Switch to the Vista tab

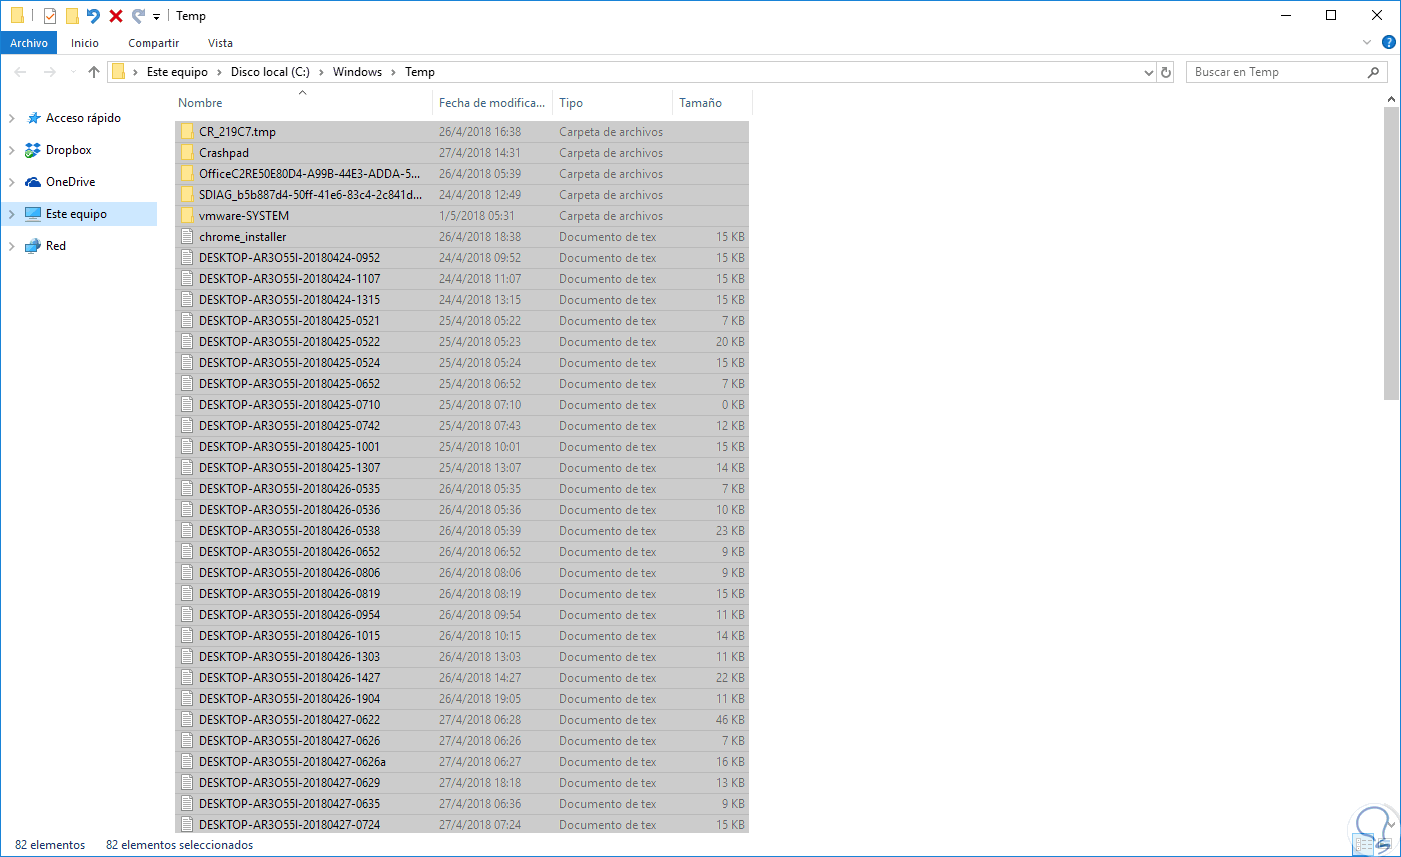click(x=220, y=43)
